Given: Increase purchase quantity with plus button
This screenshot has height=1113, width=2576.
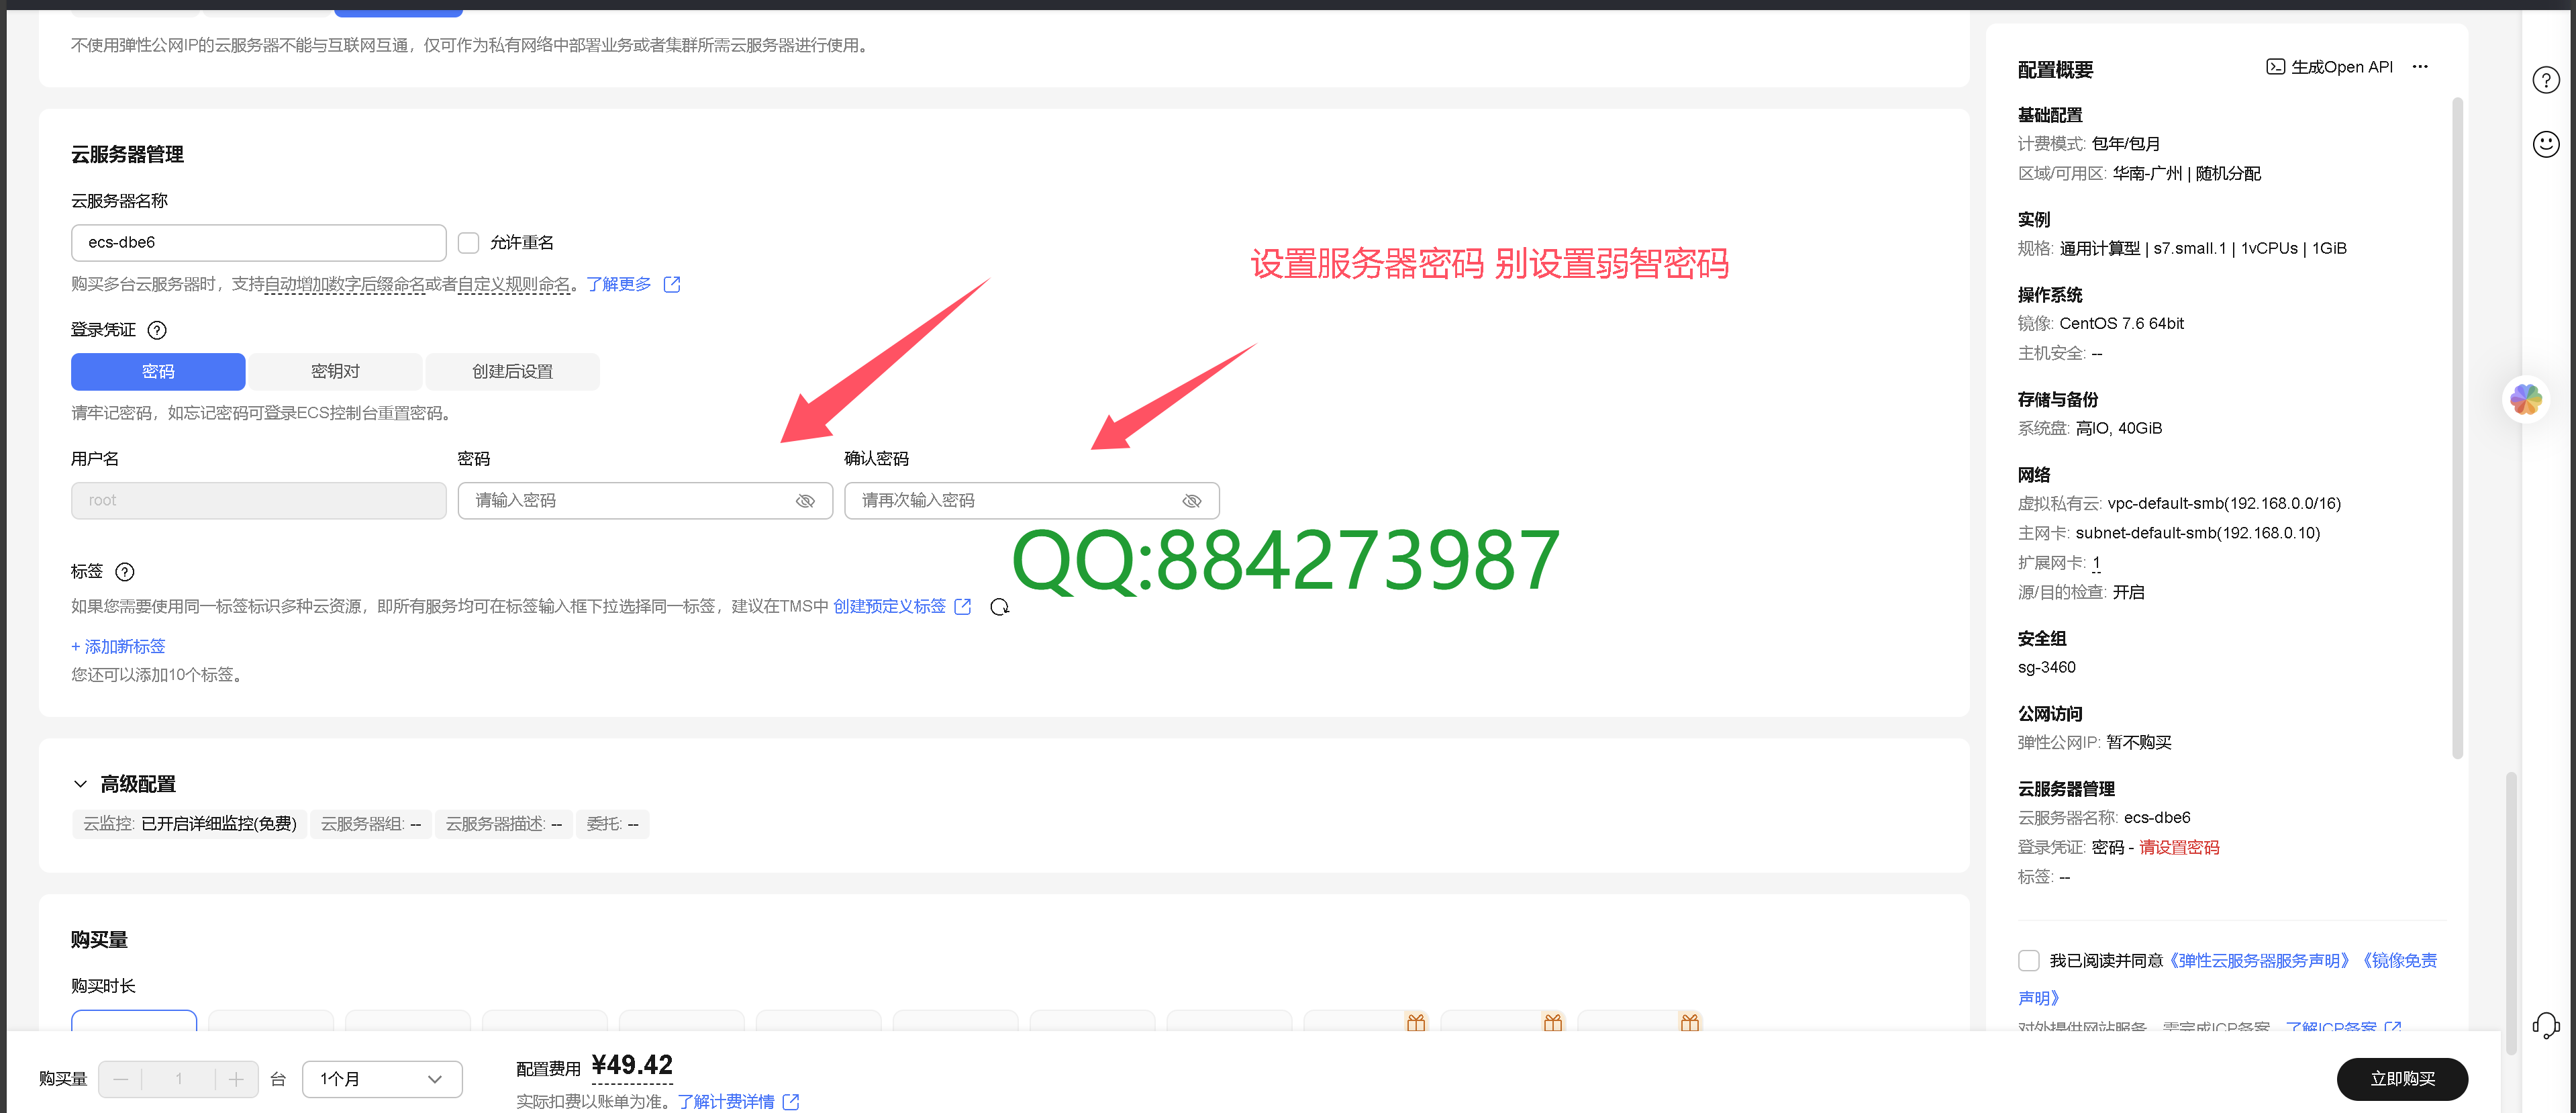Looking at the screenshot, I should point(236,1079).
